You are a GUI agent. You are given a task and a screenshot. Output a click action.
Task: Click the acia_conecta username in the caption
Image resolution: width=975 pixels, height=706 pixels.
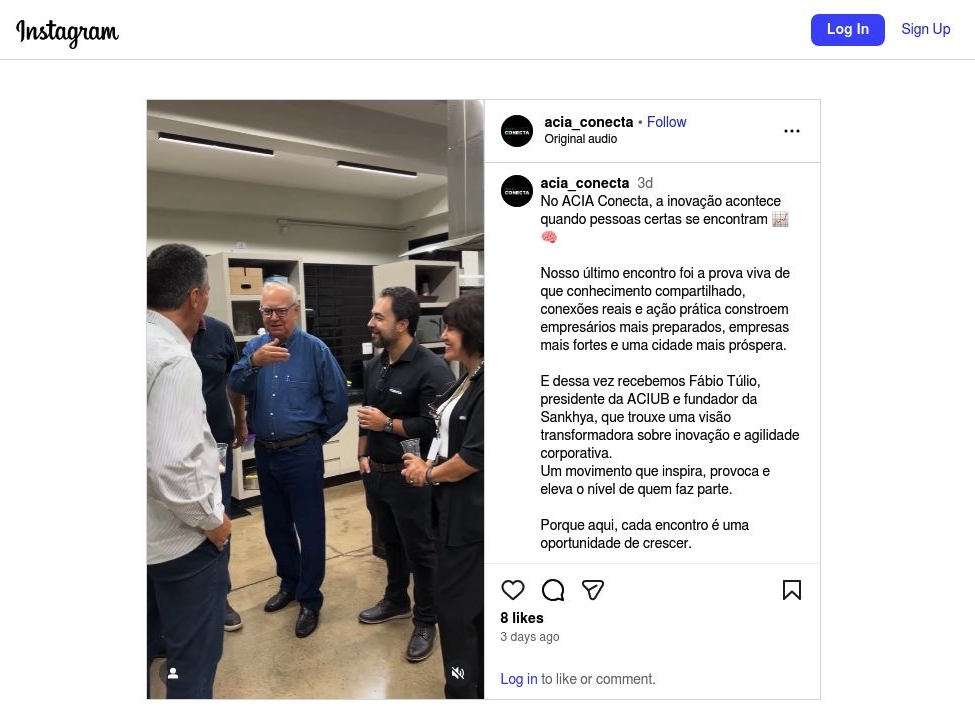pyautogui.click(x=585, y=183)
